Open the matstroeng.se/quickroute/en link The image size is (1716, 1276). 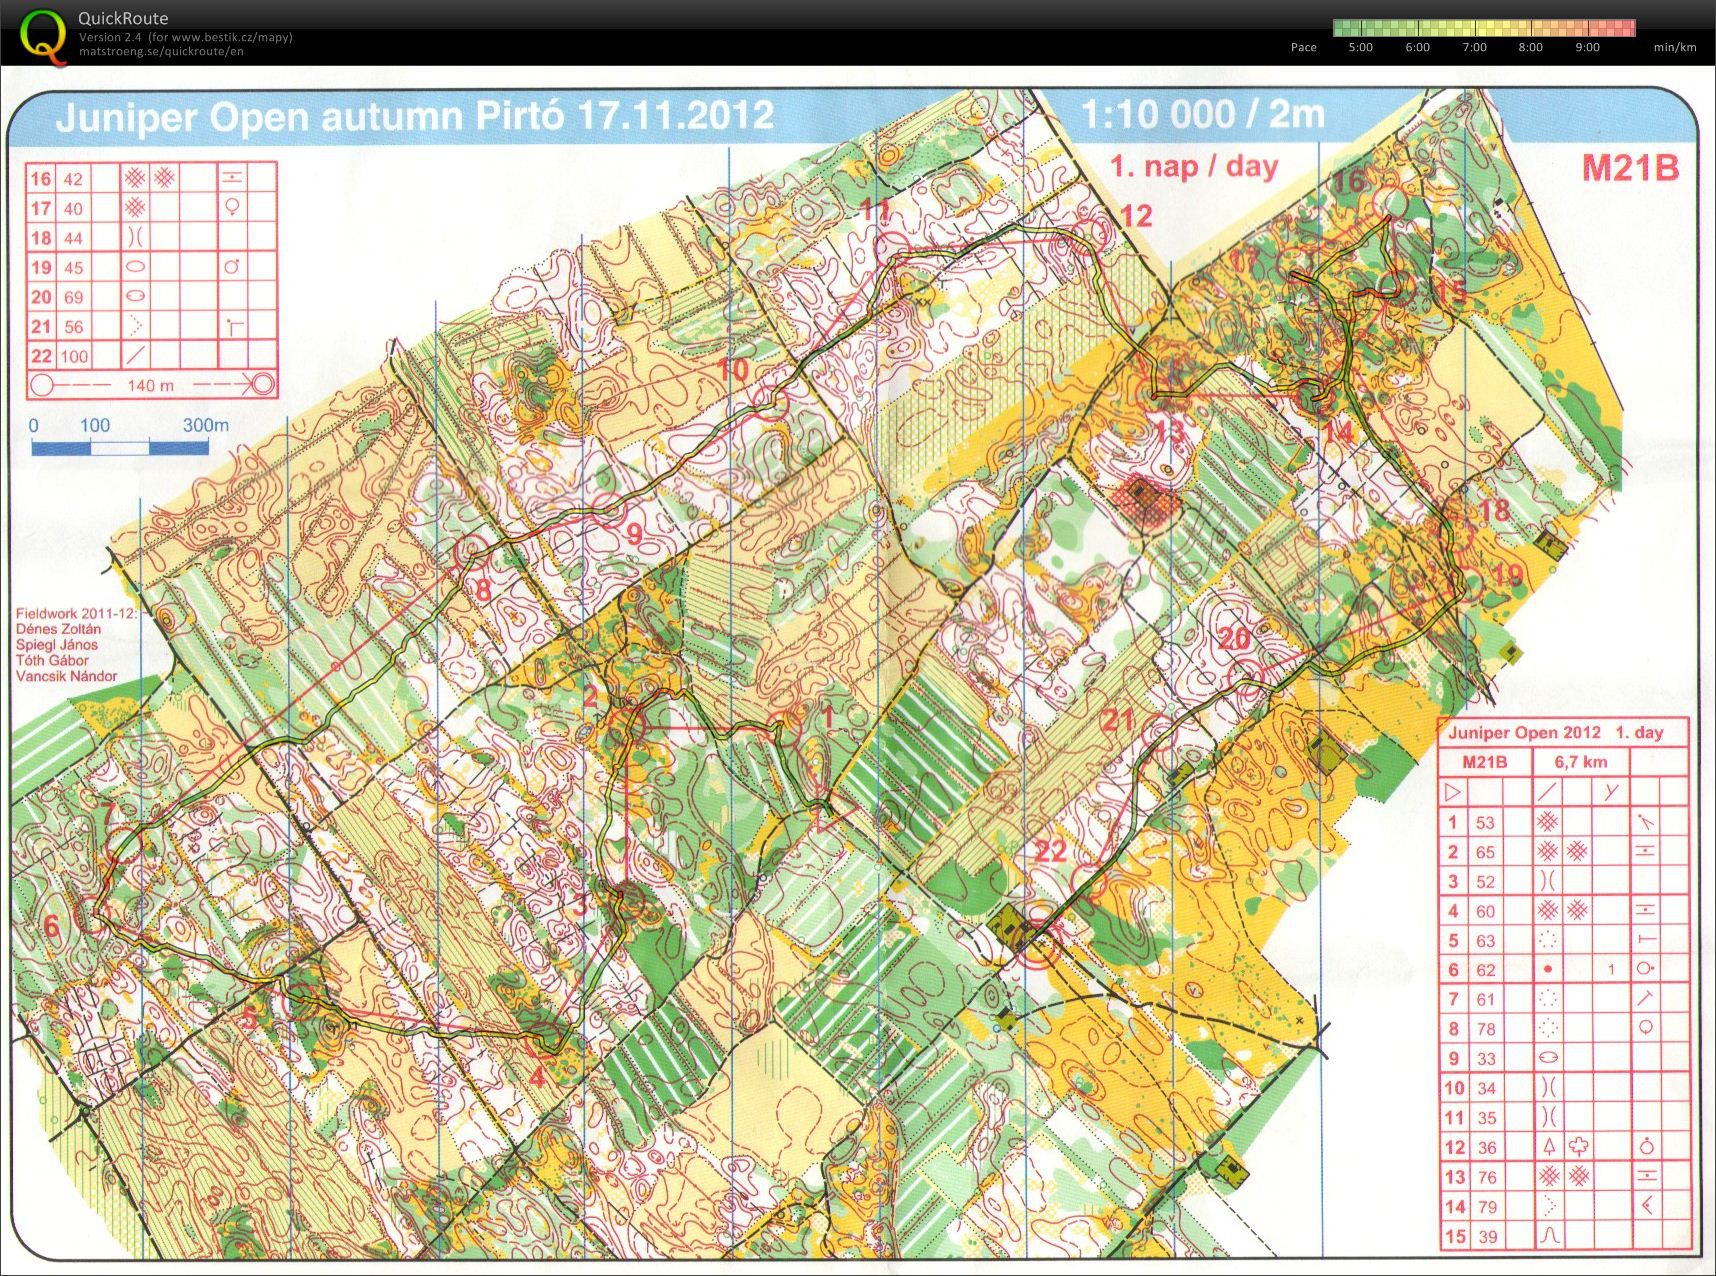click(x=161, y=51)
